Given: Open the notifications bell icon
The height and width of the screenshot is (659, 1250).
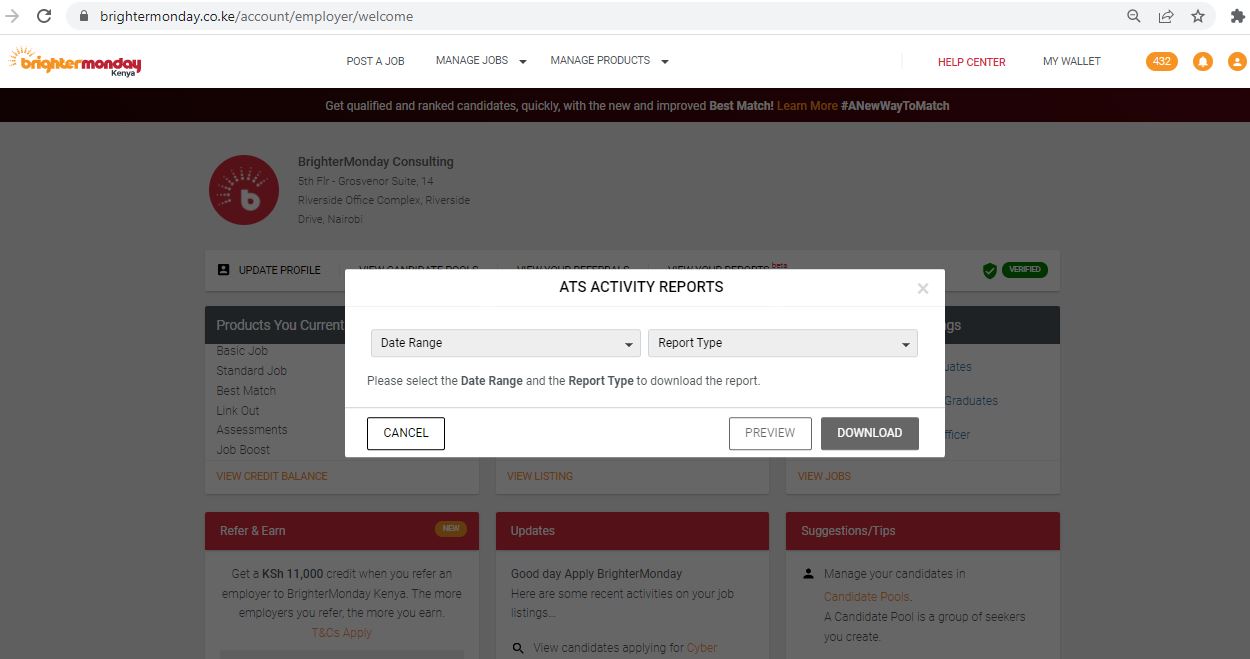Looking at the screenshot, I should coord(1203,62).
